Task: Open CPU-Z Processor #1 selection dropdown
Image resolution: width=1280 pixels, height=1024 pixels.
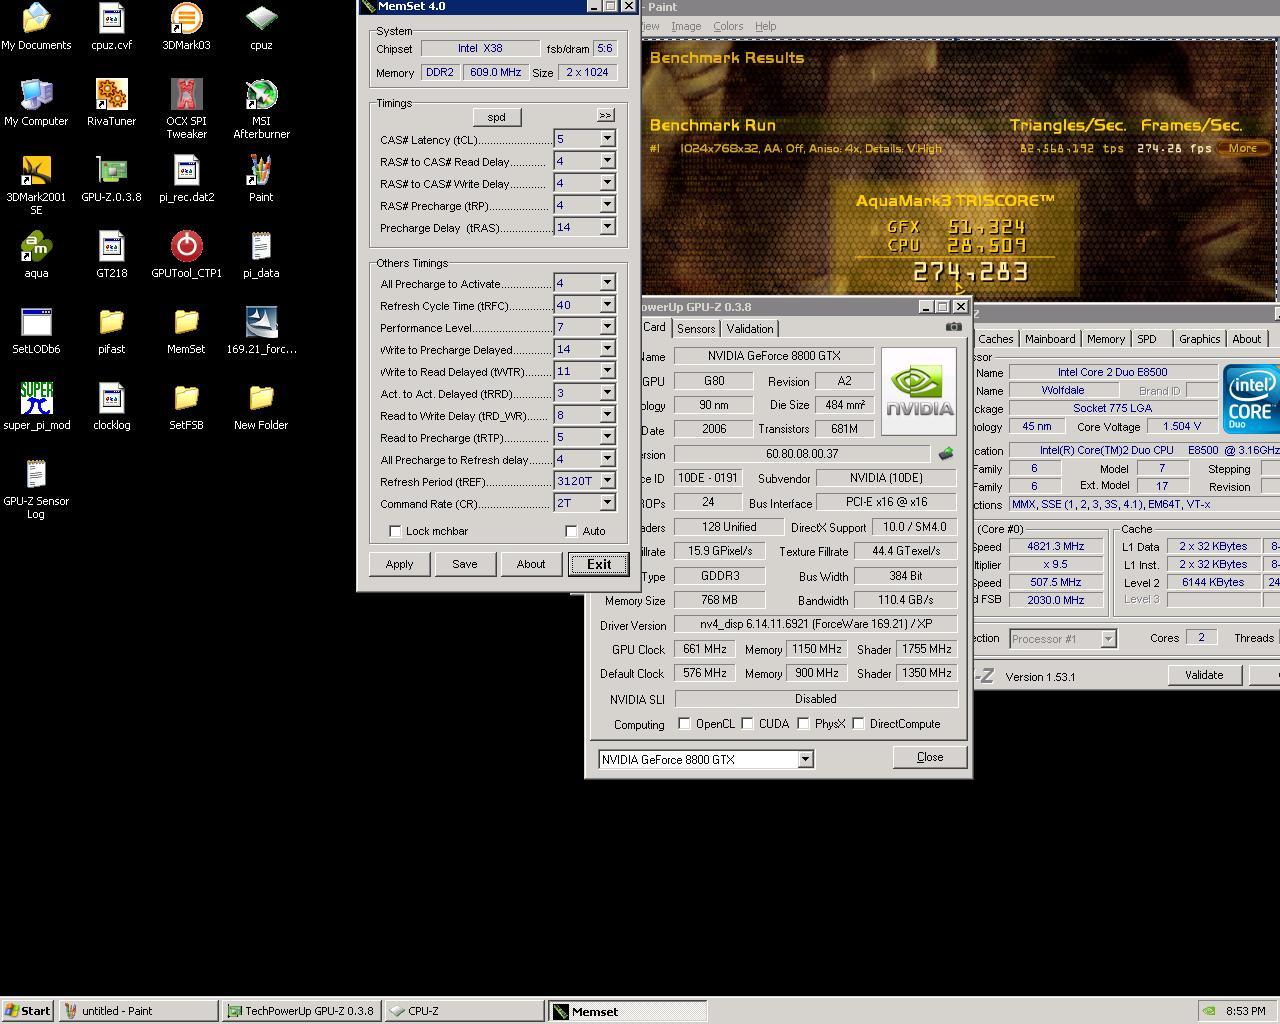Action: click(x=1108, y=638)
